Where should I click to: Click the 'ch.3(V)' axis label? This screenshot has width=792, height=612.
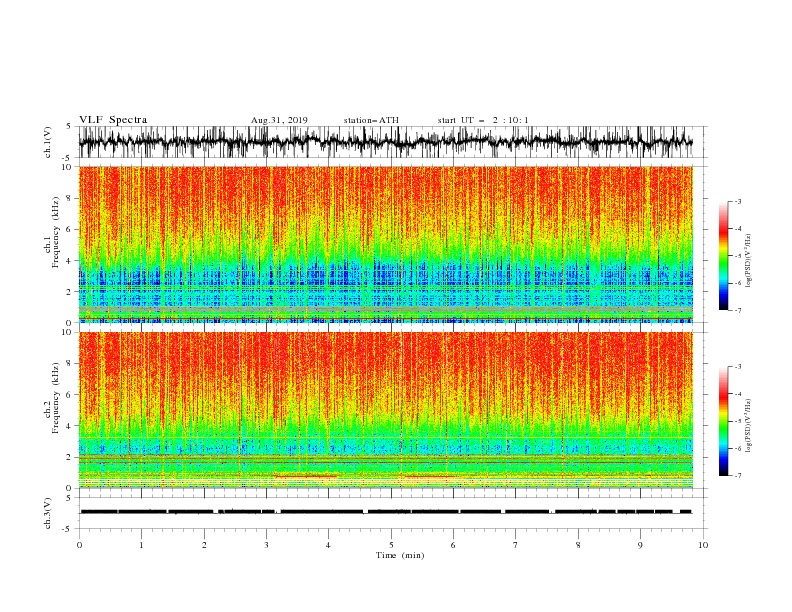(48, 513)
